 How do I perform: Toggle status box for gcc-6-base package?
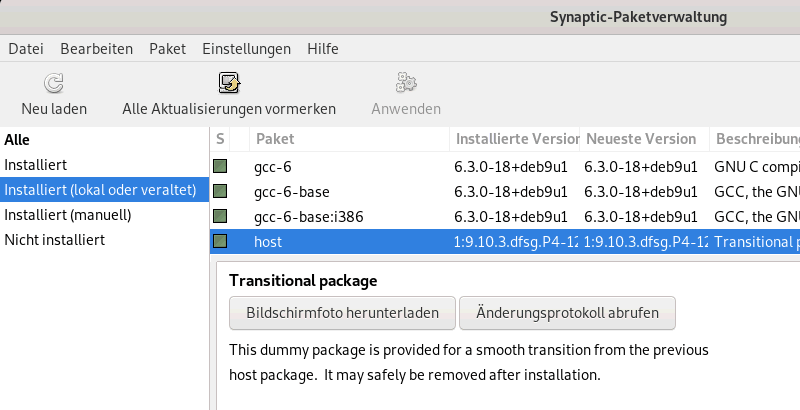[220, 190]
